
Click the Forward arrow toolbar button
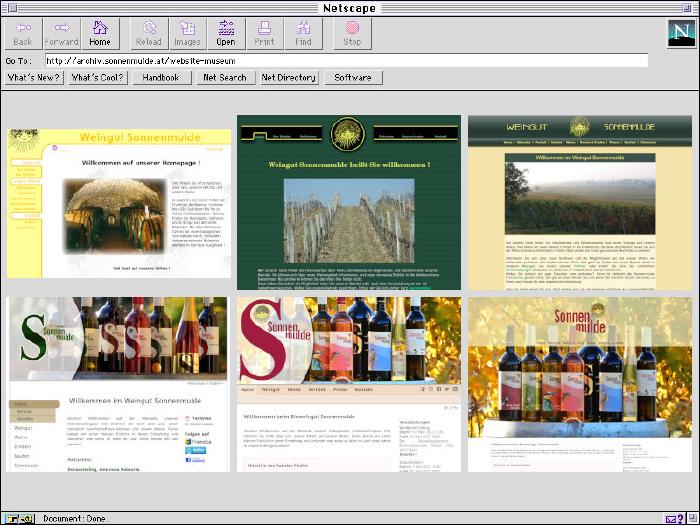pyautogui.click(x=62, y=34)
